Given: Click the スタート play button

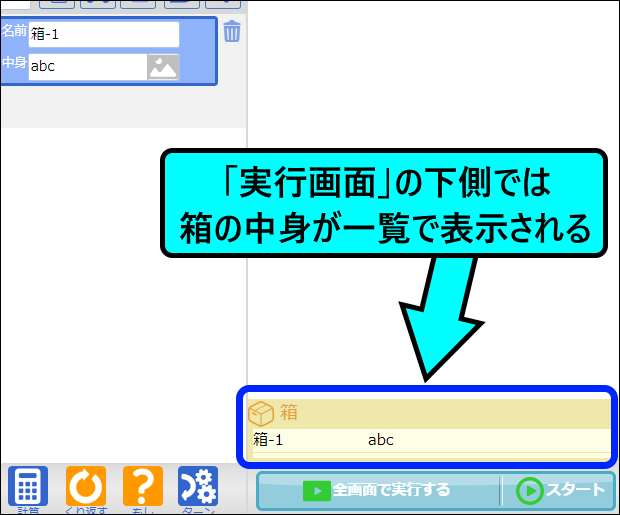Looking at the screenshot, I should [560, 490].
